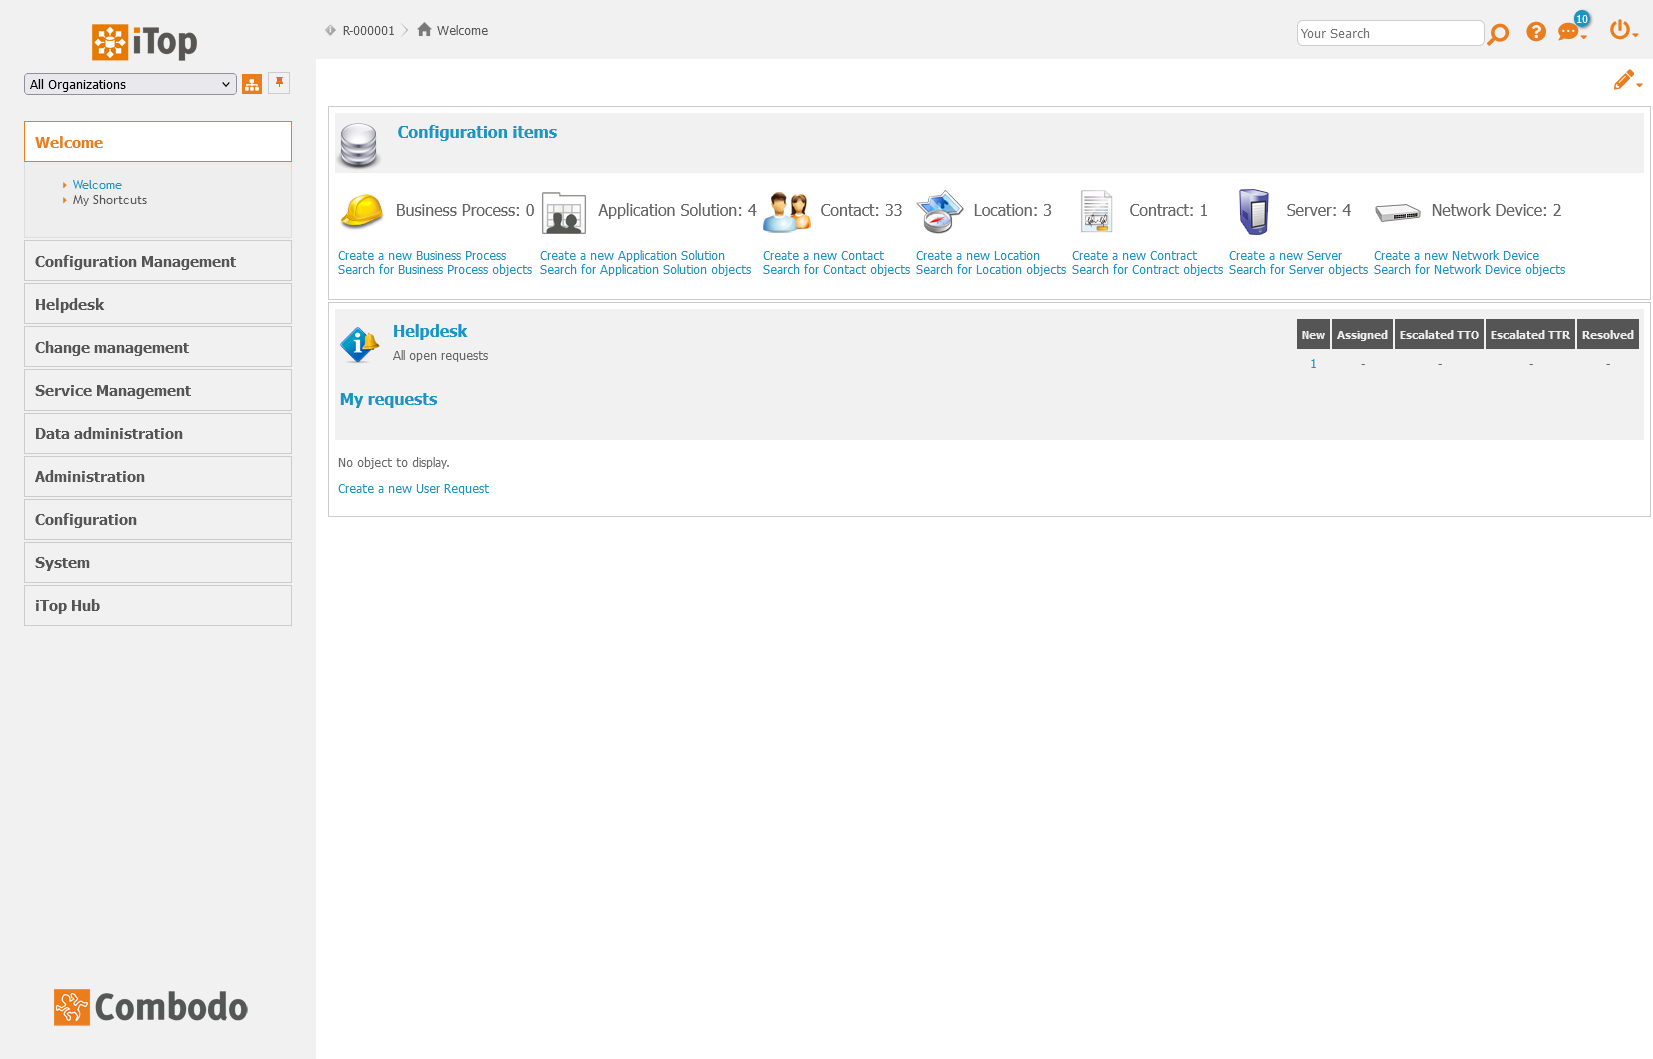Edit the dashboard using the pencil icon
Screen dimensions: 1653x1059
click(x=1623, y=79)
